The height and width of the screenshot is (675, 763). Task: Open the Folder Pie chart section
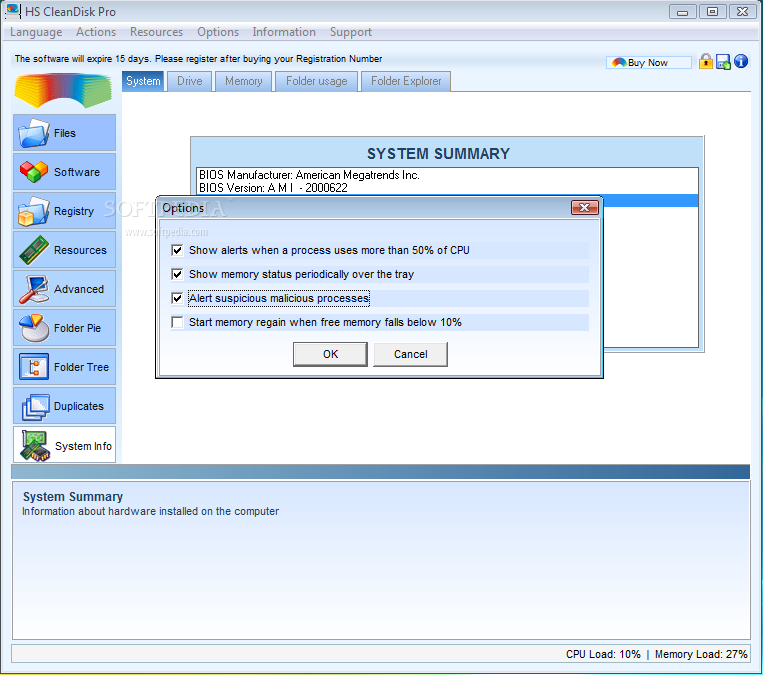coord(64,328)
